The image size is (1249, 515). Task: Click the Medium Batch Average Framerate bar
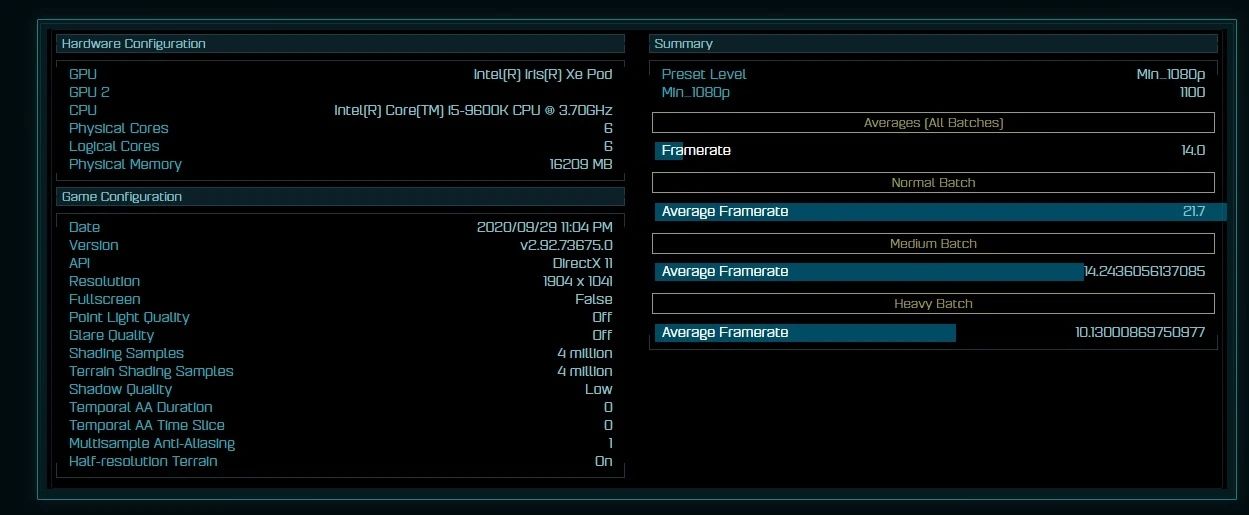[869, 272]
